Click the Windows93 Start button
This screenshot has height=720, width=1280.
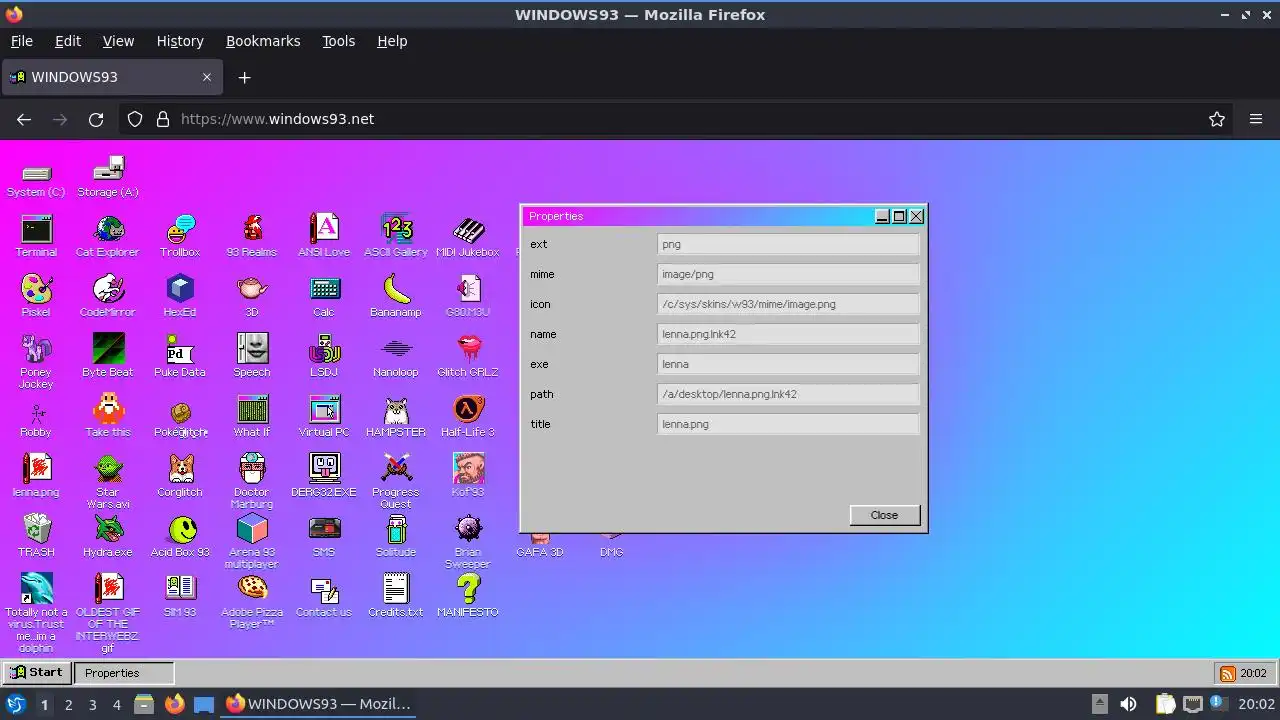(36, 673)
